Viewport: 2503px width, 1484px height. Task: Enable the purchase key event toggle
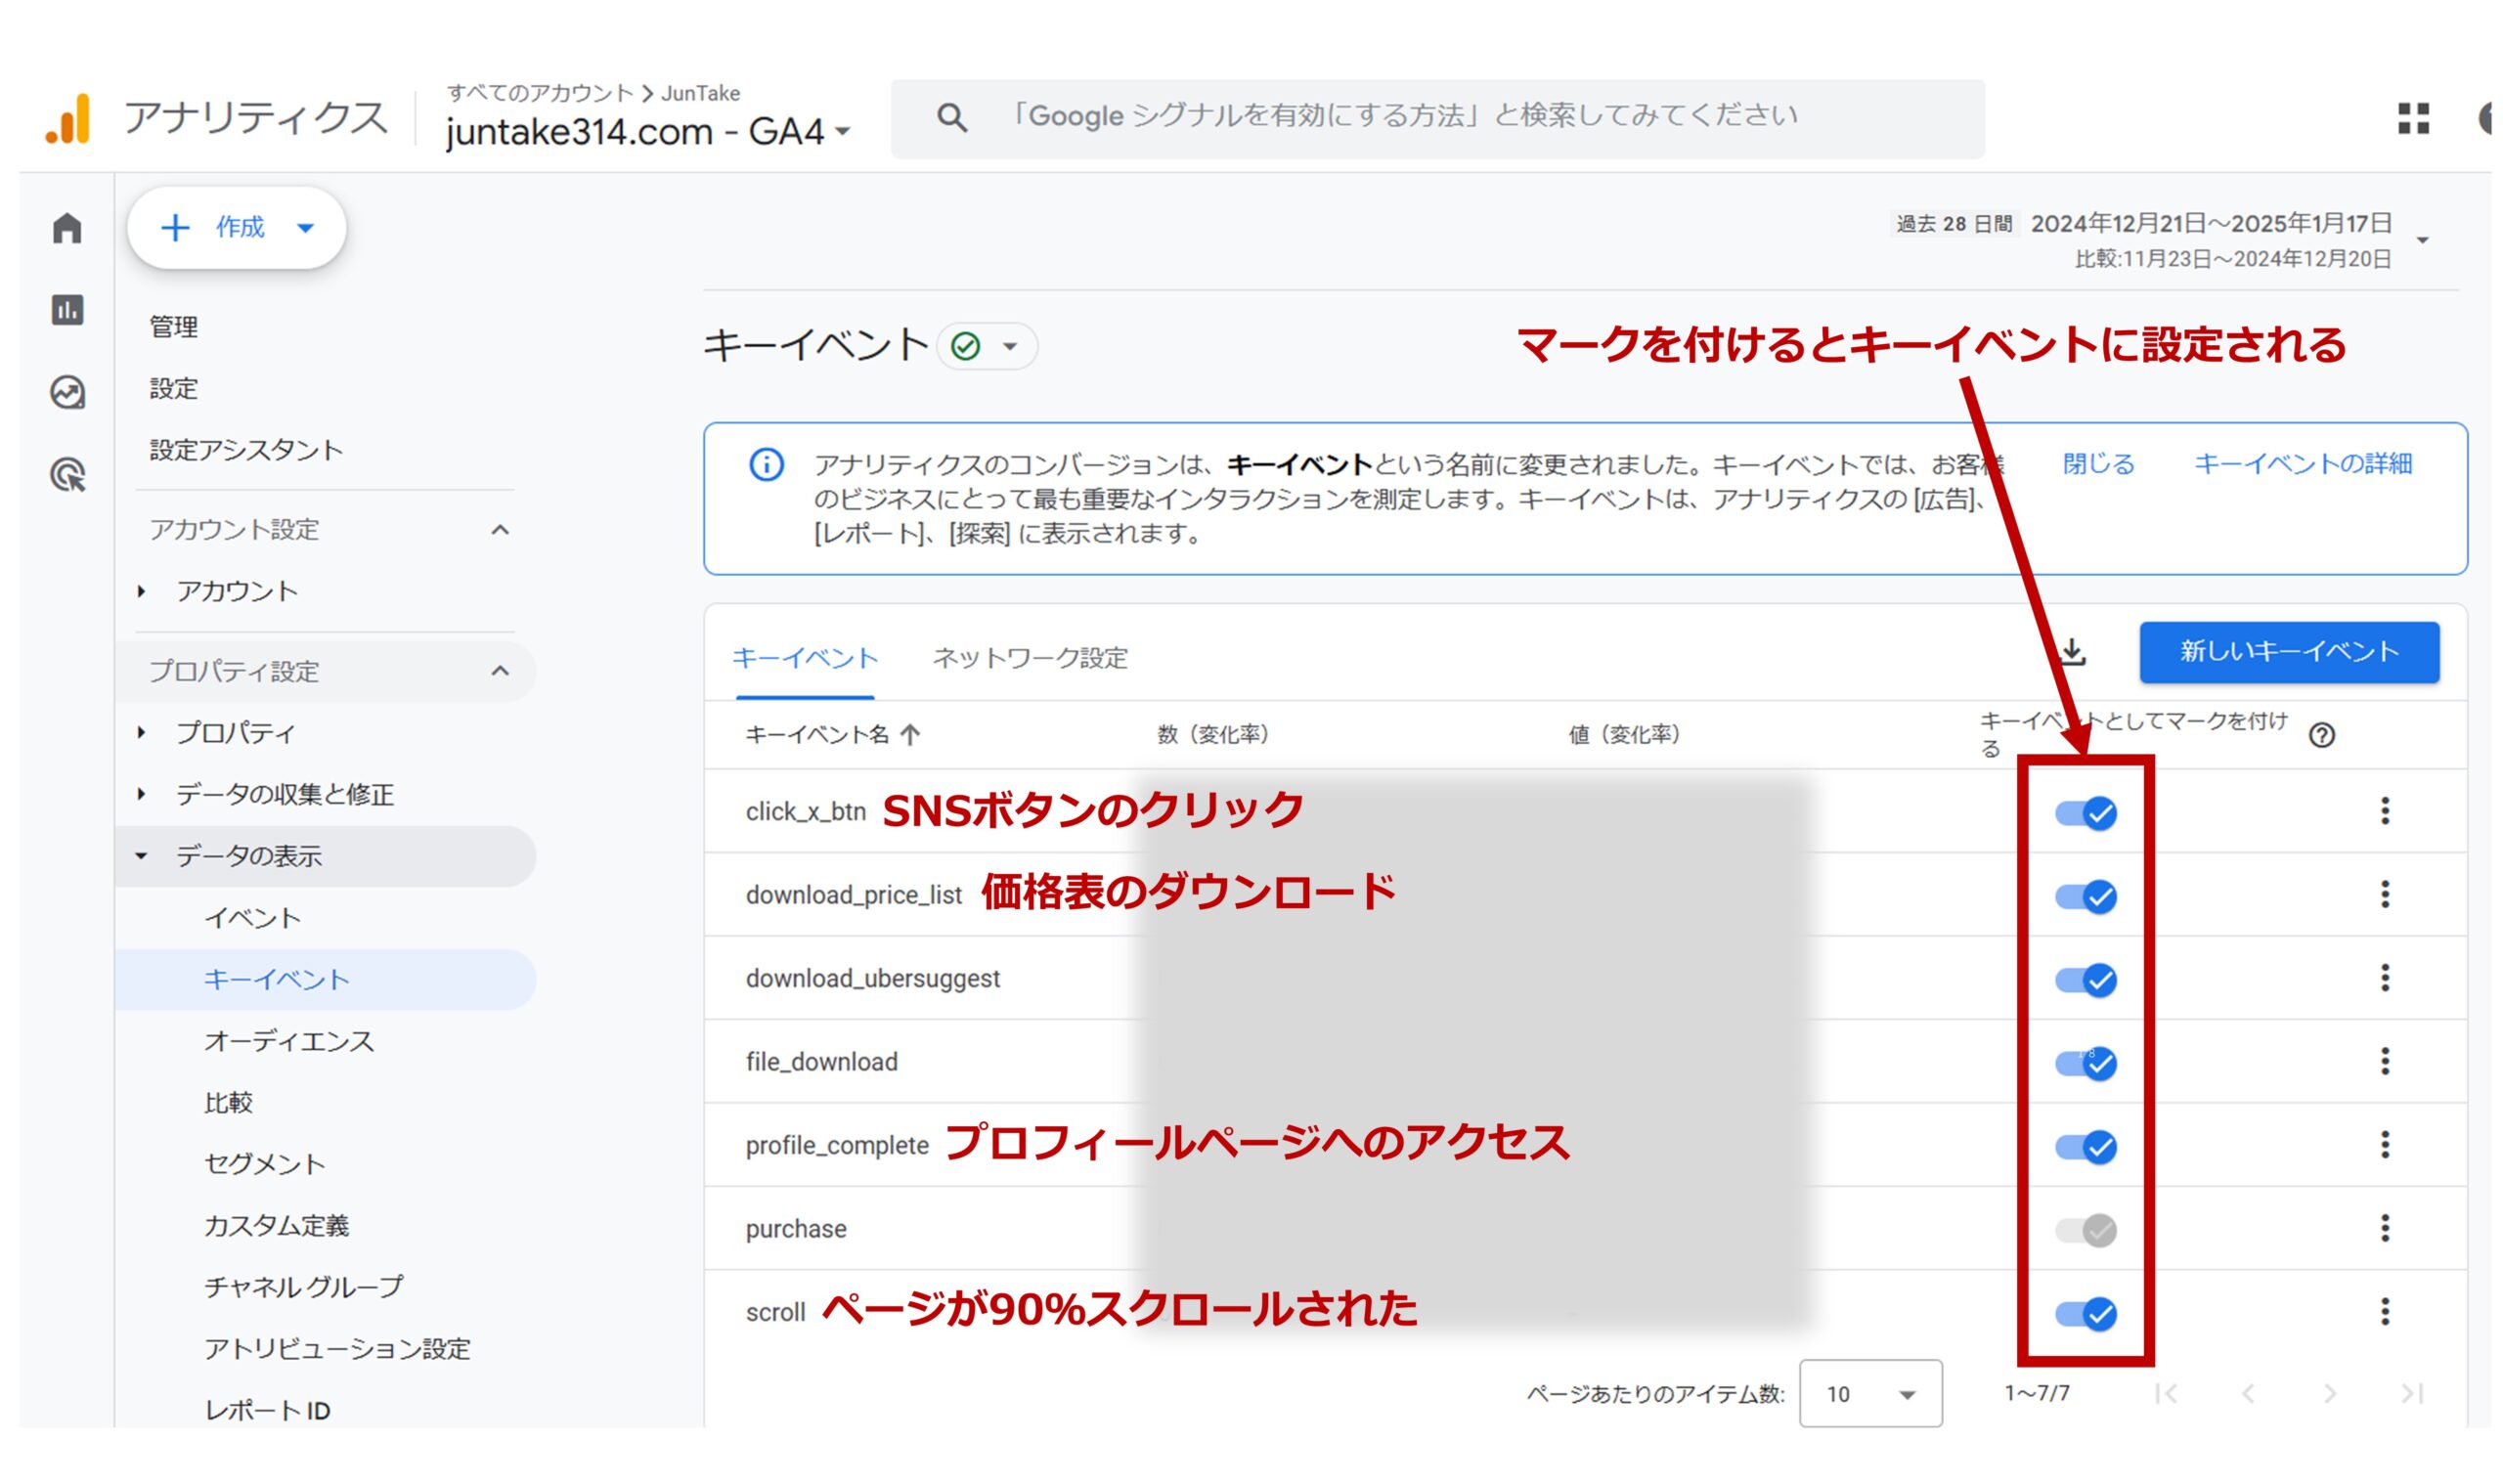[x=2088, y=1229]
